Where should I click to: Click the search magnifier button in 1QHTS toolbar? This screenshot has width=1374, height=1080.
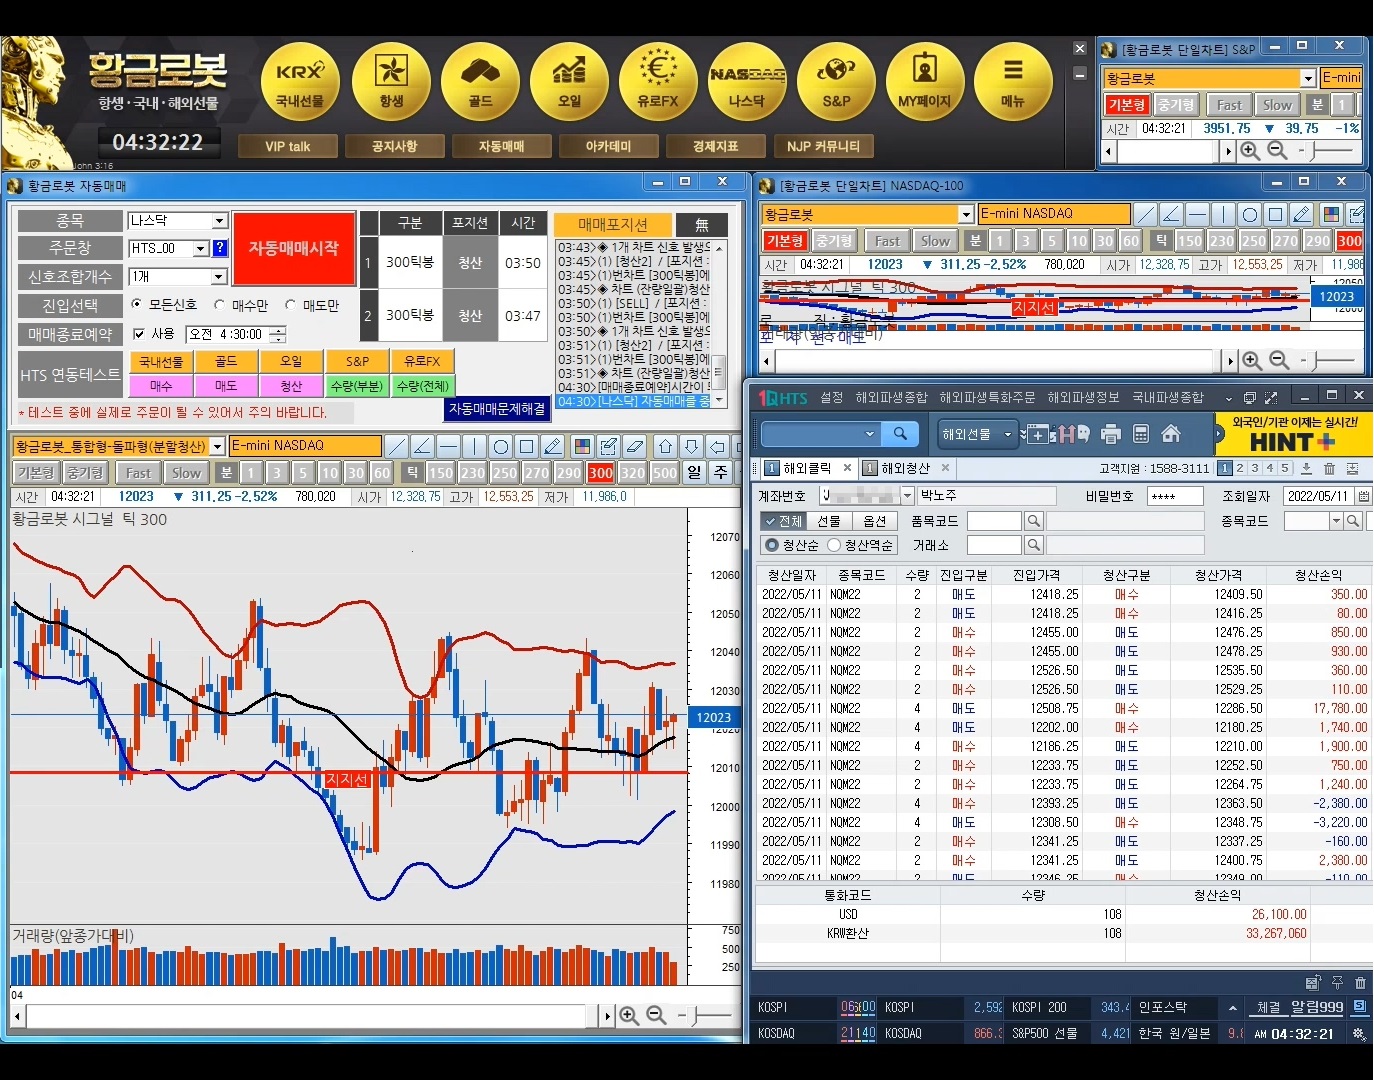coord(900,434)
